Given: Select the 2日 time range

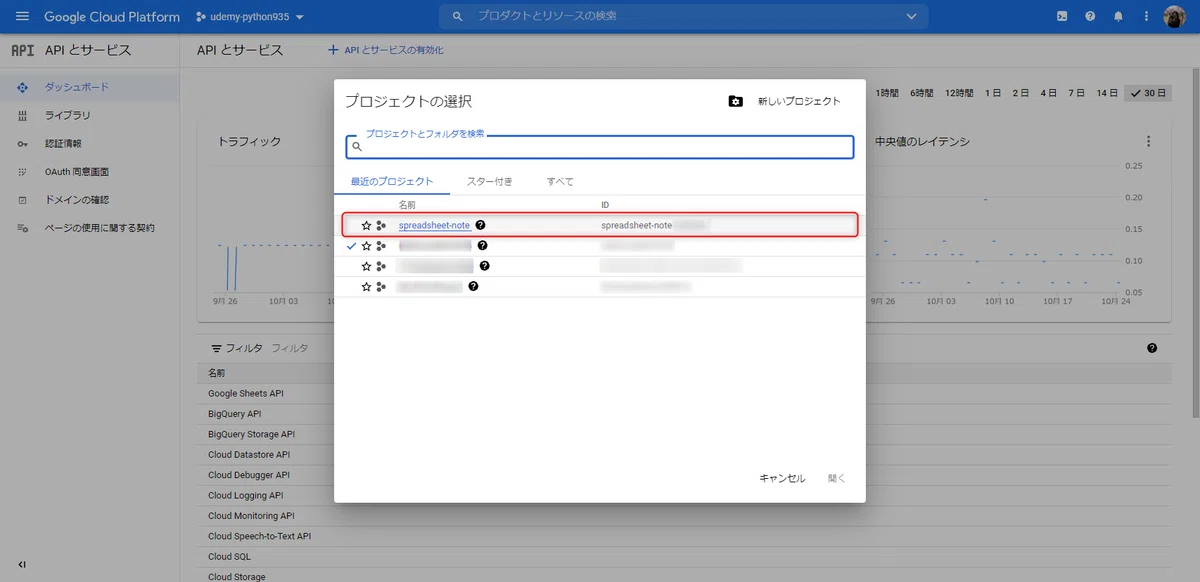Looking at the screenshot, I should (1021, 93).
